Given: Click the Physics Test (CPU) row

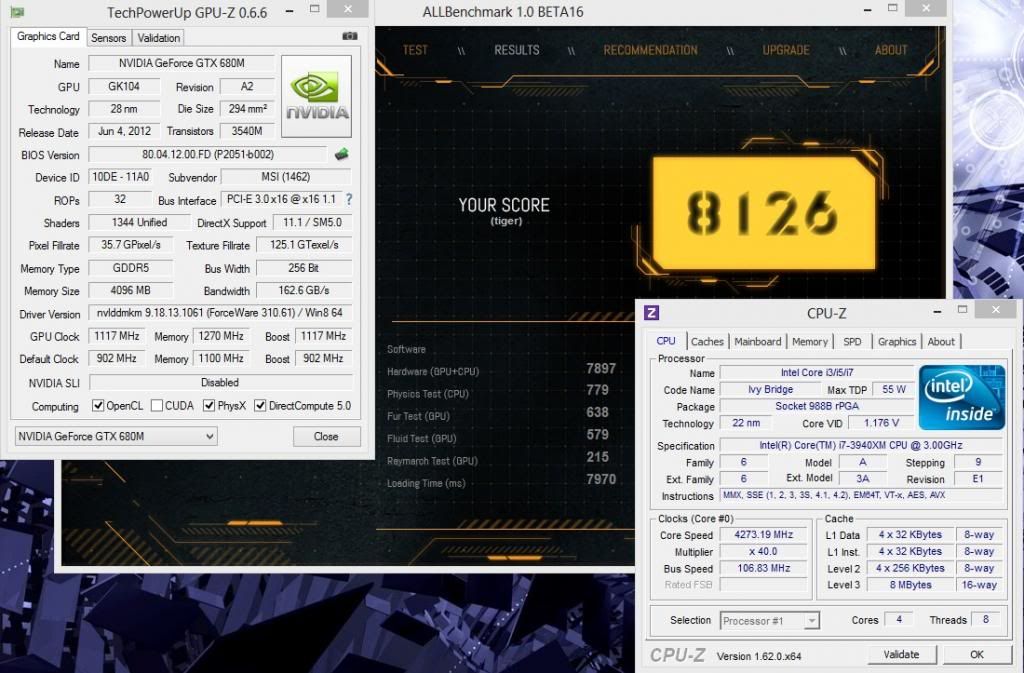Looking at the screenshot, I should [501, 392].
